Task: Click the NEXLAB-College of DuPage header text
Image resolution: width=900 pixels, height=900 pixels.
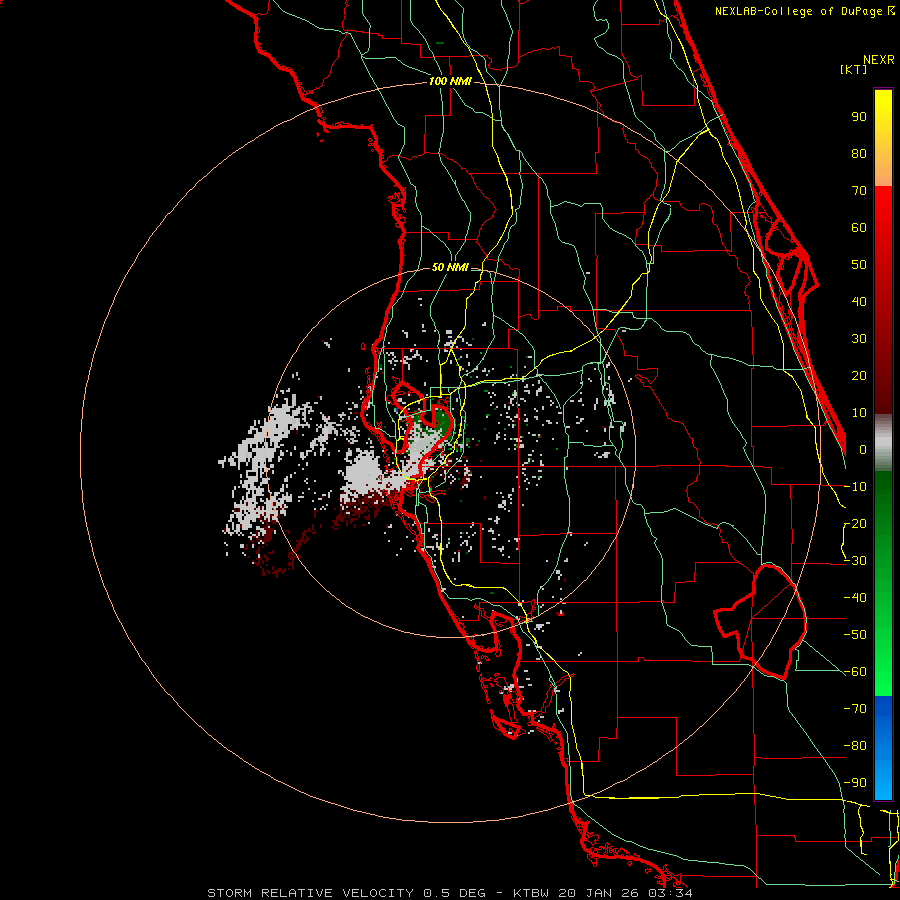Action: (804, 11)
